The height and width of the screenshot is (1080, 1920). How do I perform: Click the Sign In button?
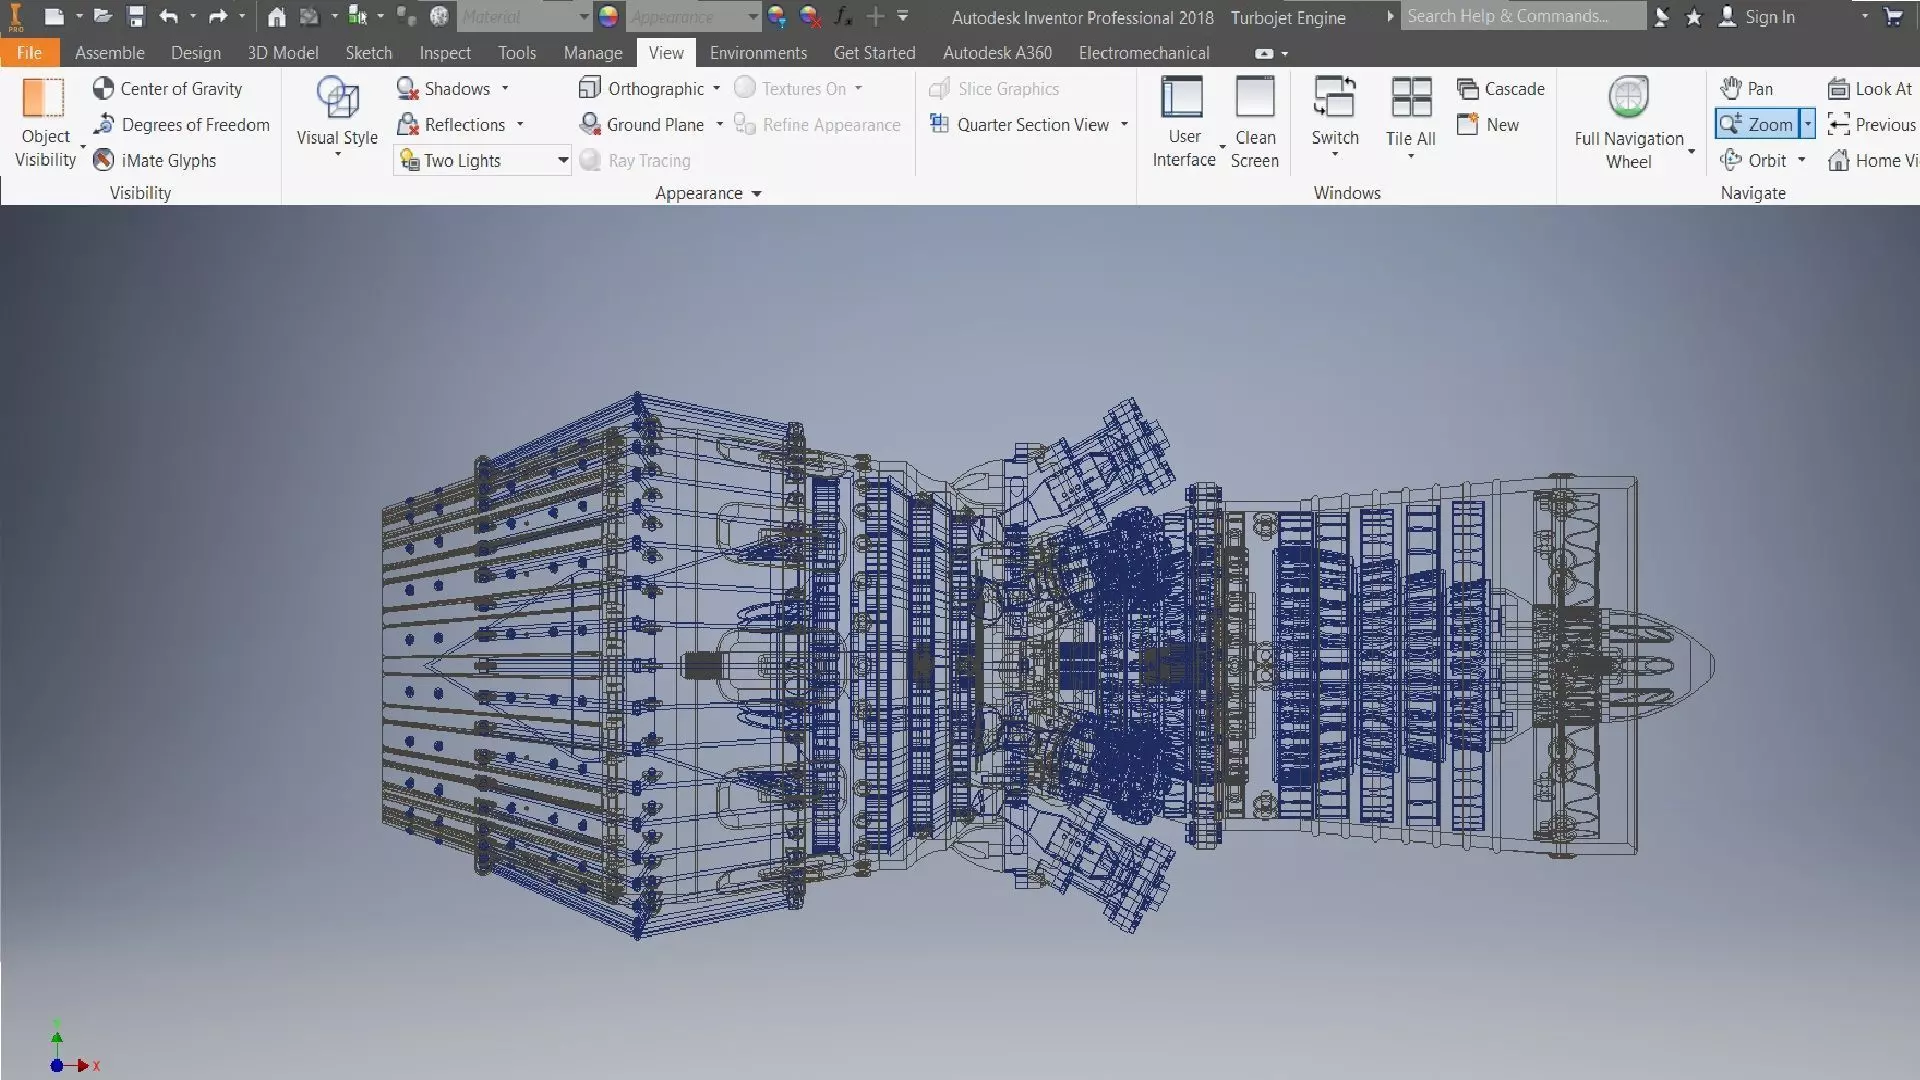(x=1757, y=16)
